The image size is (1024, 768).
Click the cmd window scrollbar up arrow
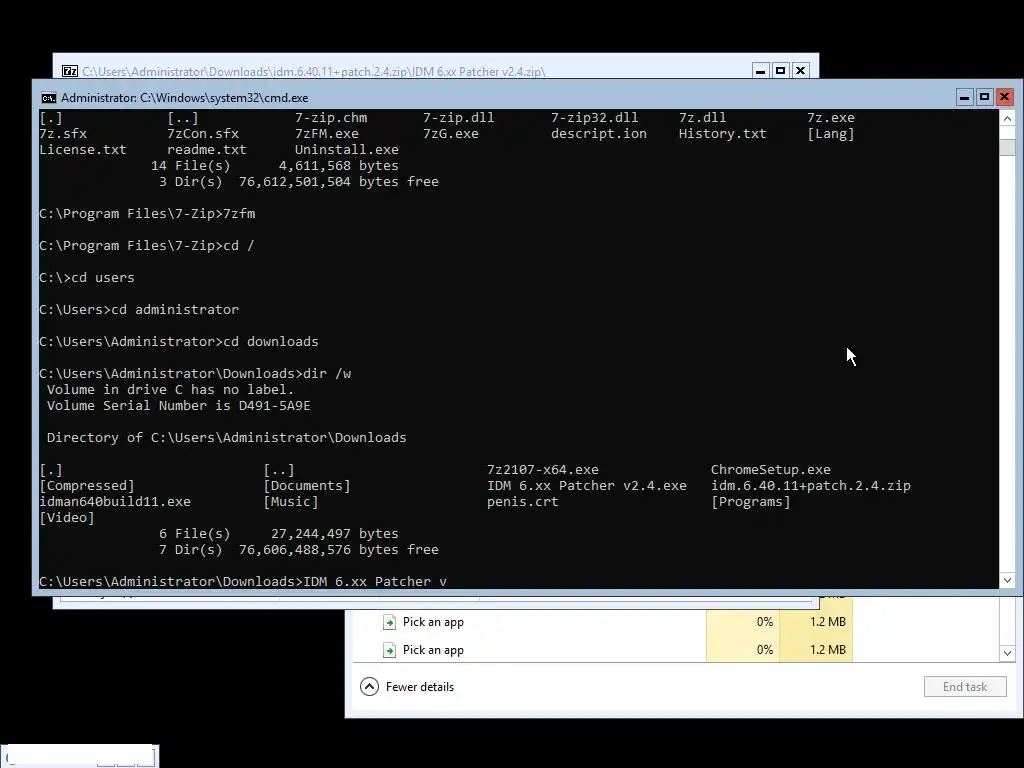click(x=1007, y=118)
